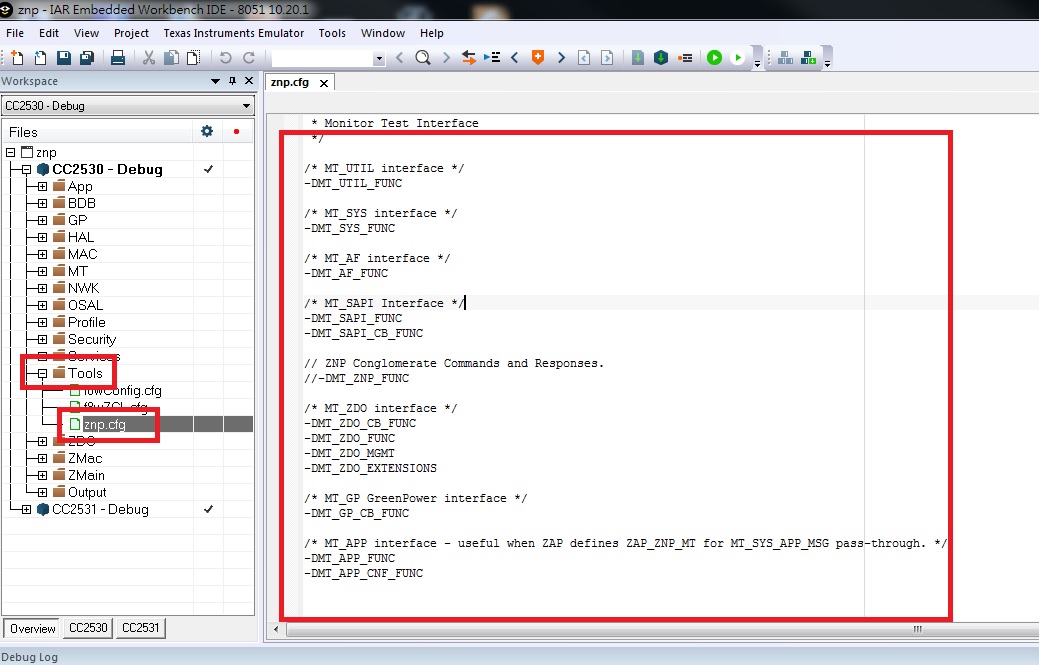1039x665 pixels.
Task: Switch to the Overview workspace tab
Action: 32,628
